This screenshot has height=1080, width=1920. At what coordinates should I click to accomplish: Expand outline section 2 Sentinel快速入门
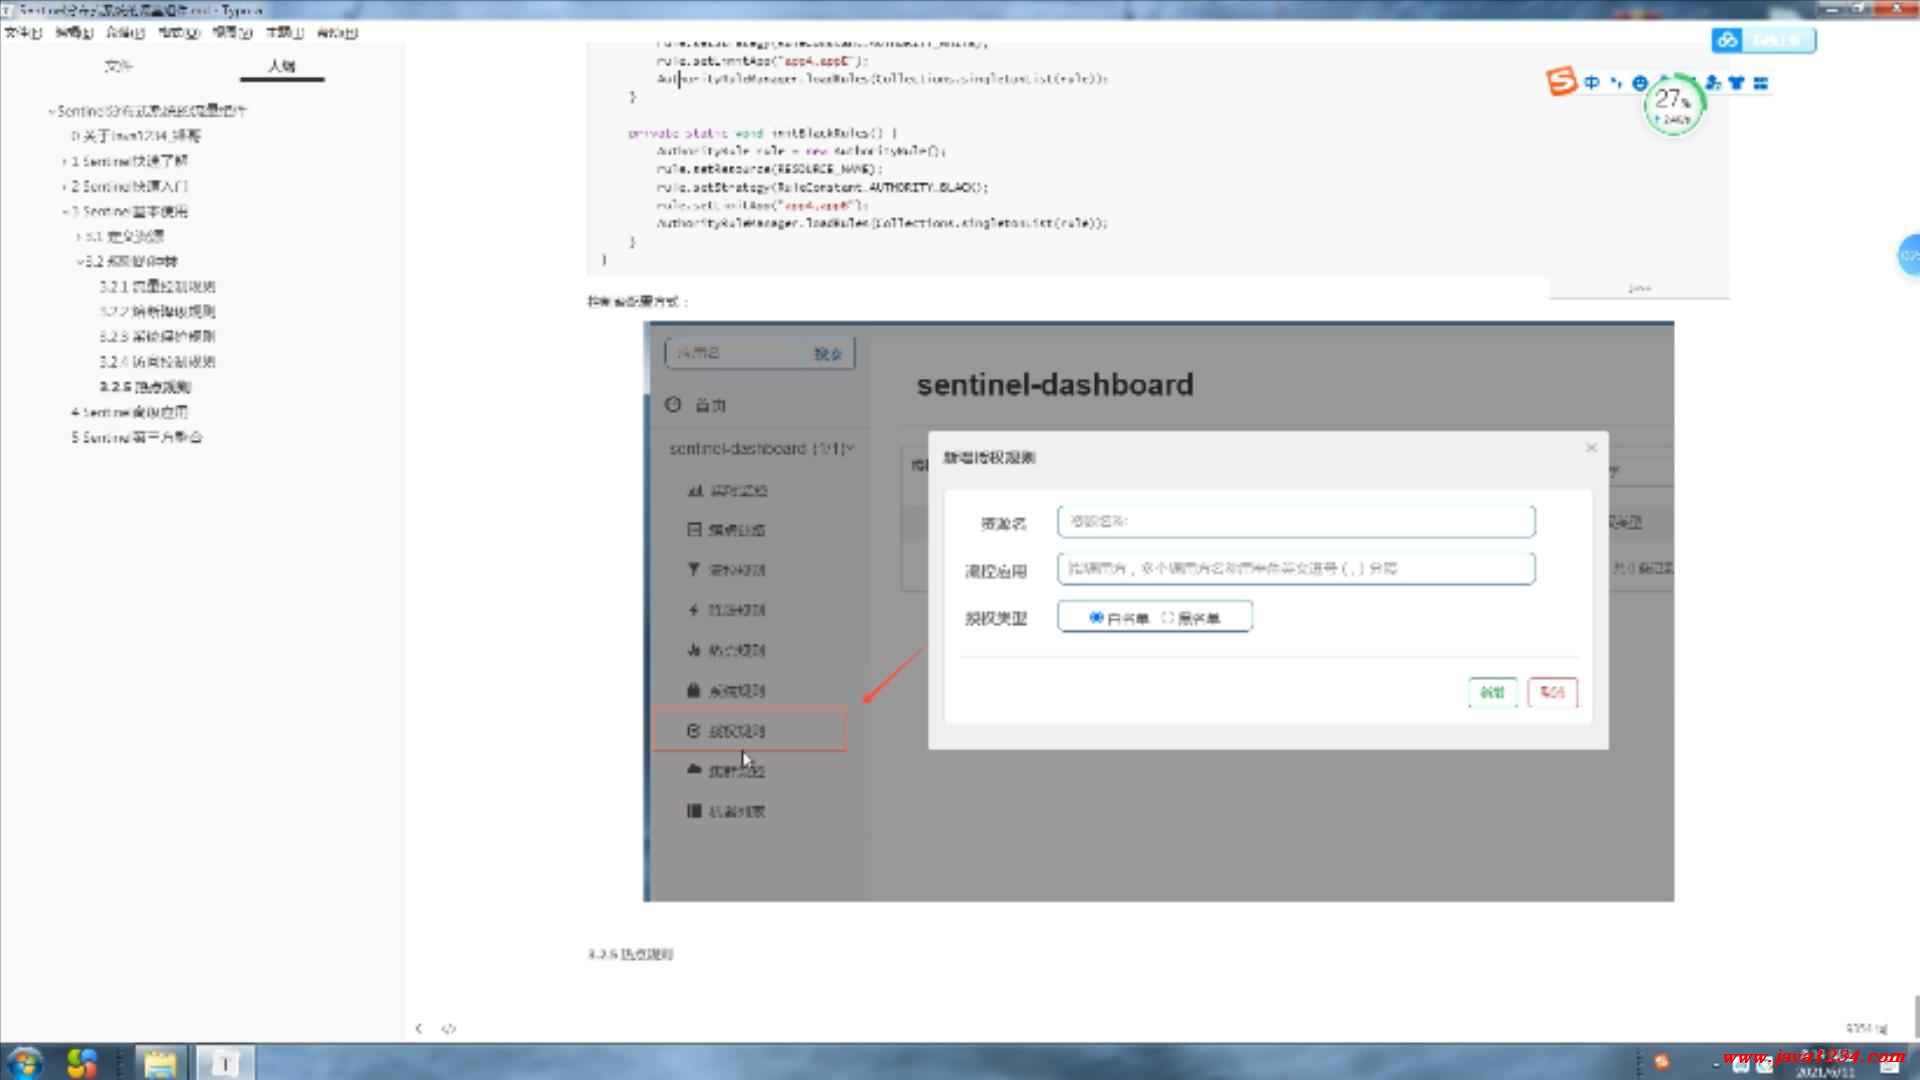65,186
